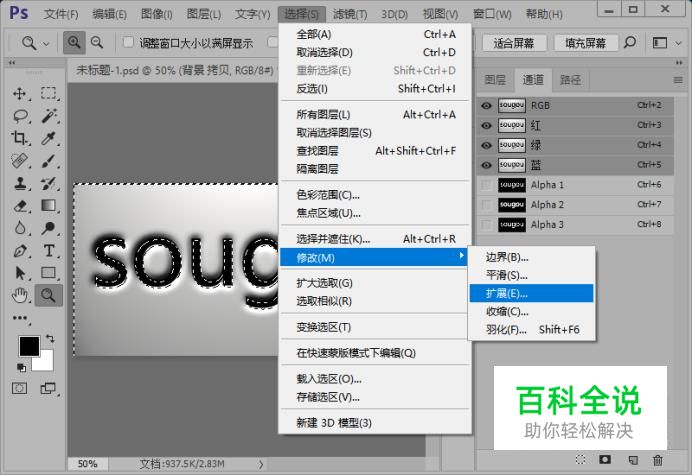The height and width of the screenshot is (475, 692).
Task: Select the Healing Brush tool
Action: tap(19, 161)
